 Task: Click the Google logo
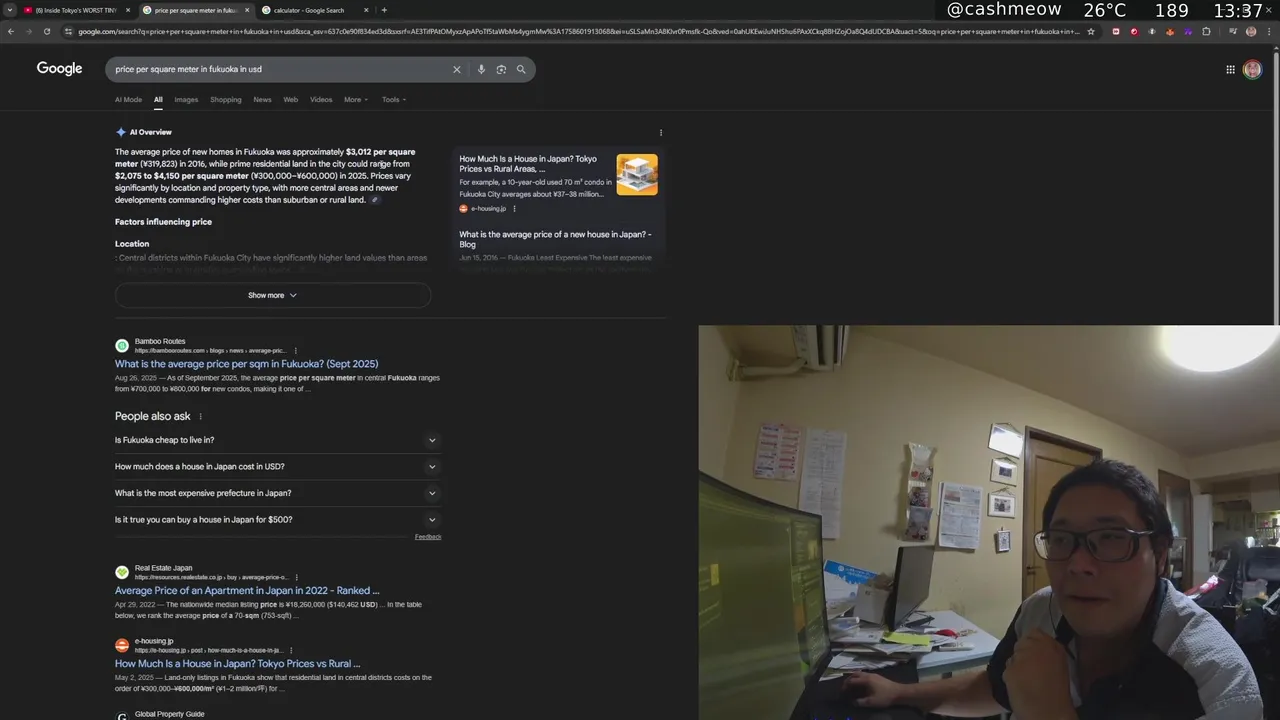[x=59, y=69]
